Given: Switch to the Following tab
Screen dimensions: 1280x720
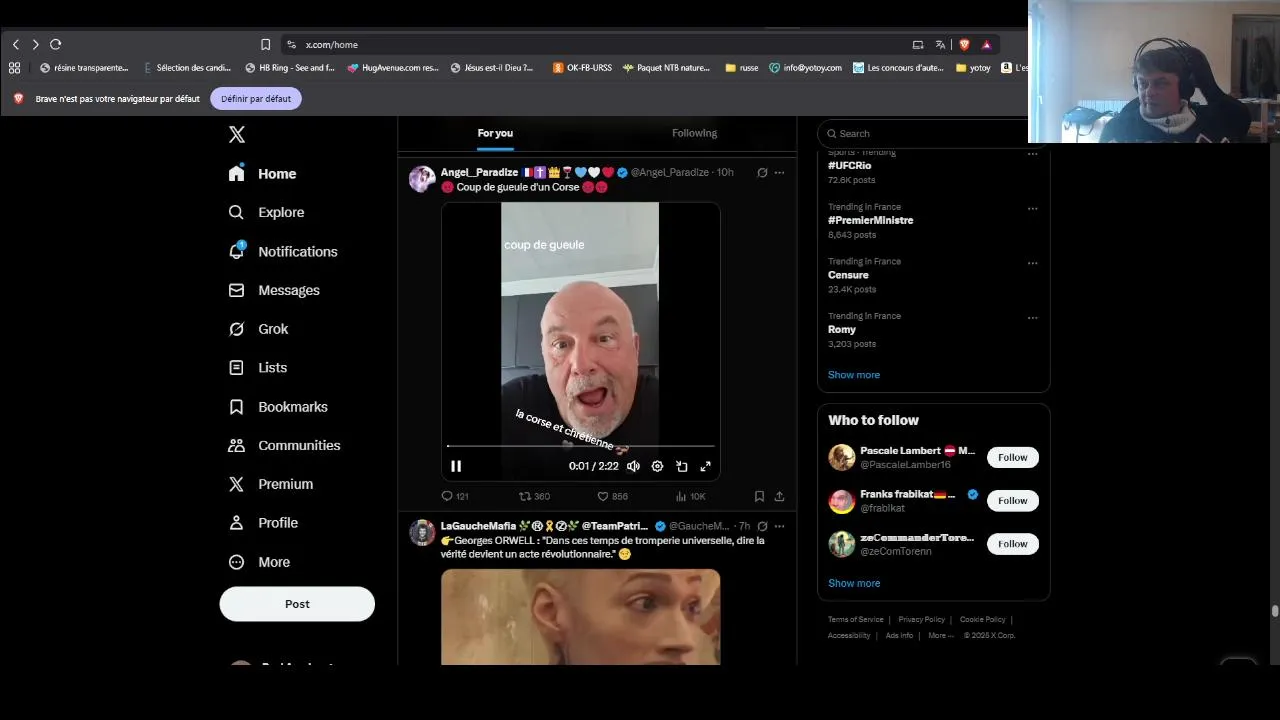Looking at the screenshot, I should (x=694, y=133).
